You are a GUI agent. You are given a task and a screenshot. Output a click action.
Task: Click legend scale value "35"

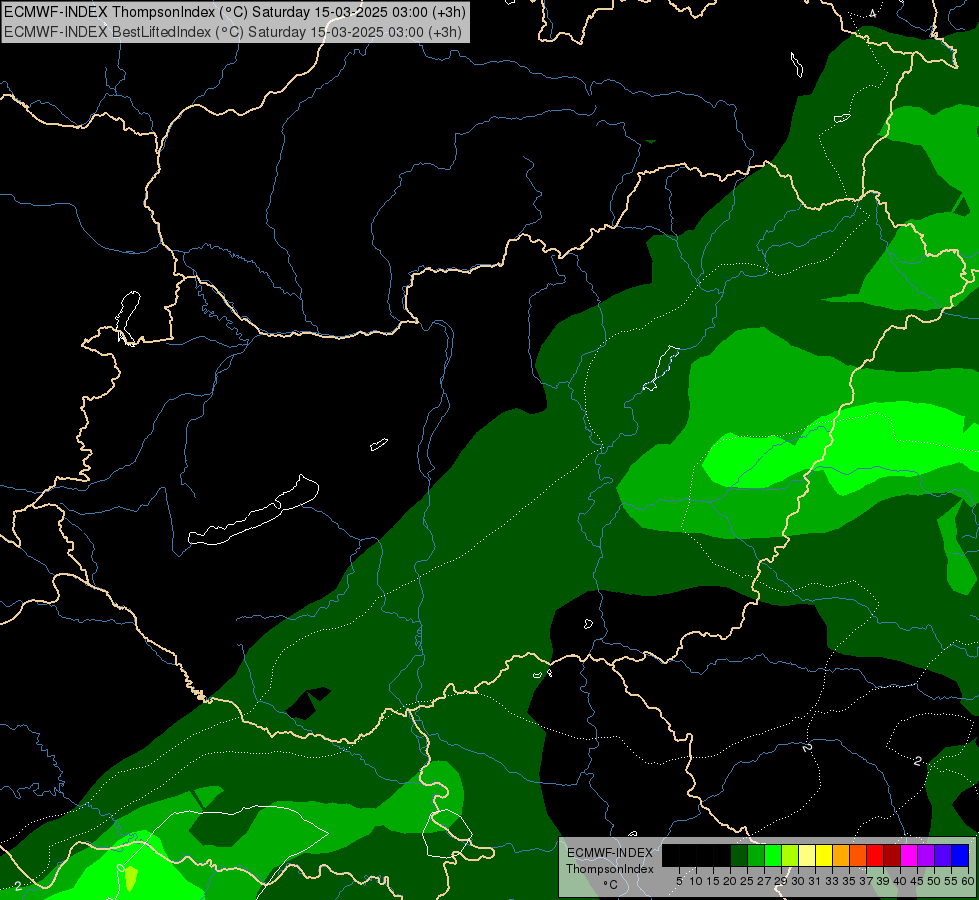click(x=849, y=881)
